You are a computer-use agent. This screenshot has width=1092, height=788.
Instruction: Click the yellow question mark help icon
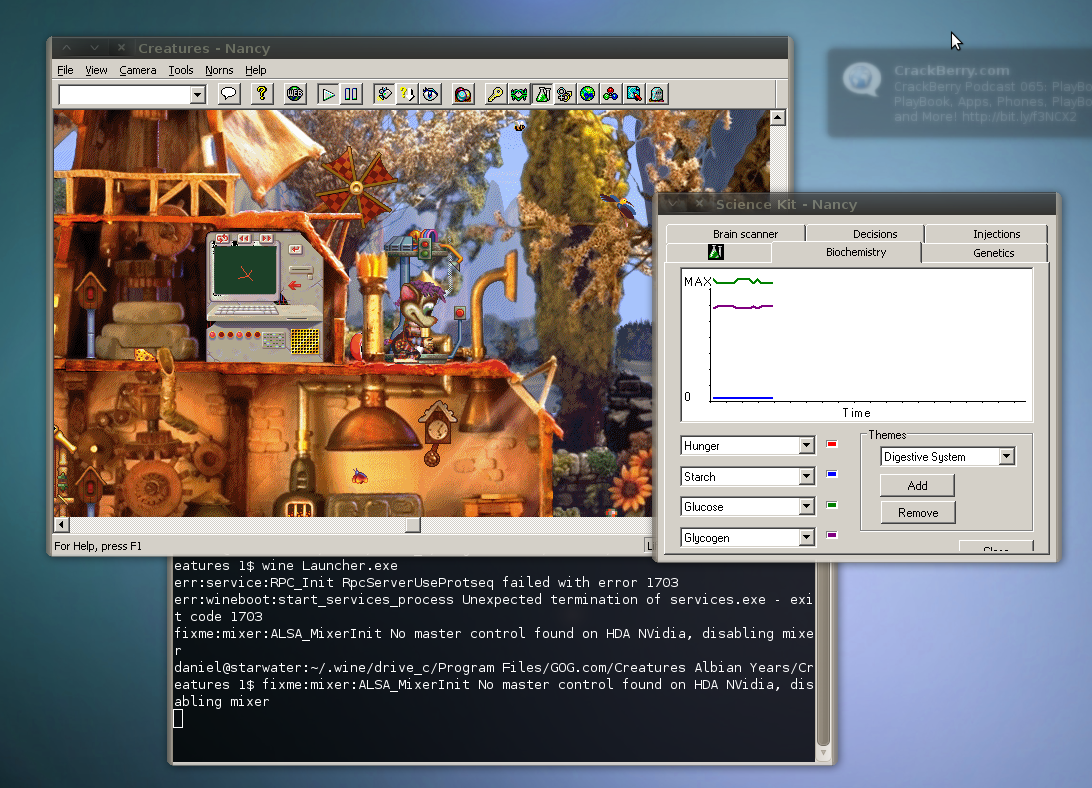(x=262, y=94)
